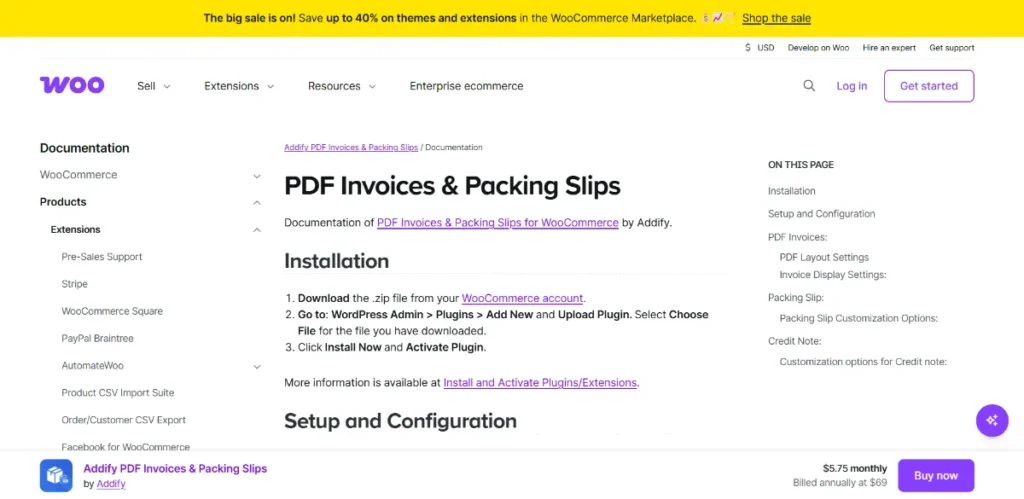The image size is (1024, 499).
Task: Jump to PDF Layout Settings section
Action: [x=824, y=257]
